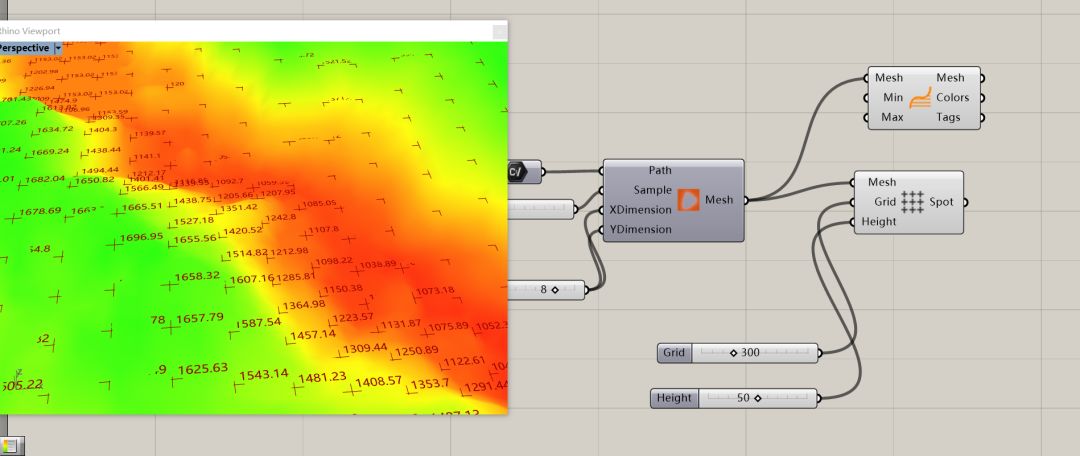Click the Spot output grip

click(x=966, y=202)
